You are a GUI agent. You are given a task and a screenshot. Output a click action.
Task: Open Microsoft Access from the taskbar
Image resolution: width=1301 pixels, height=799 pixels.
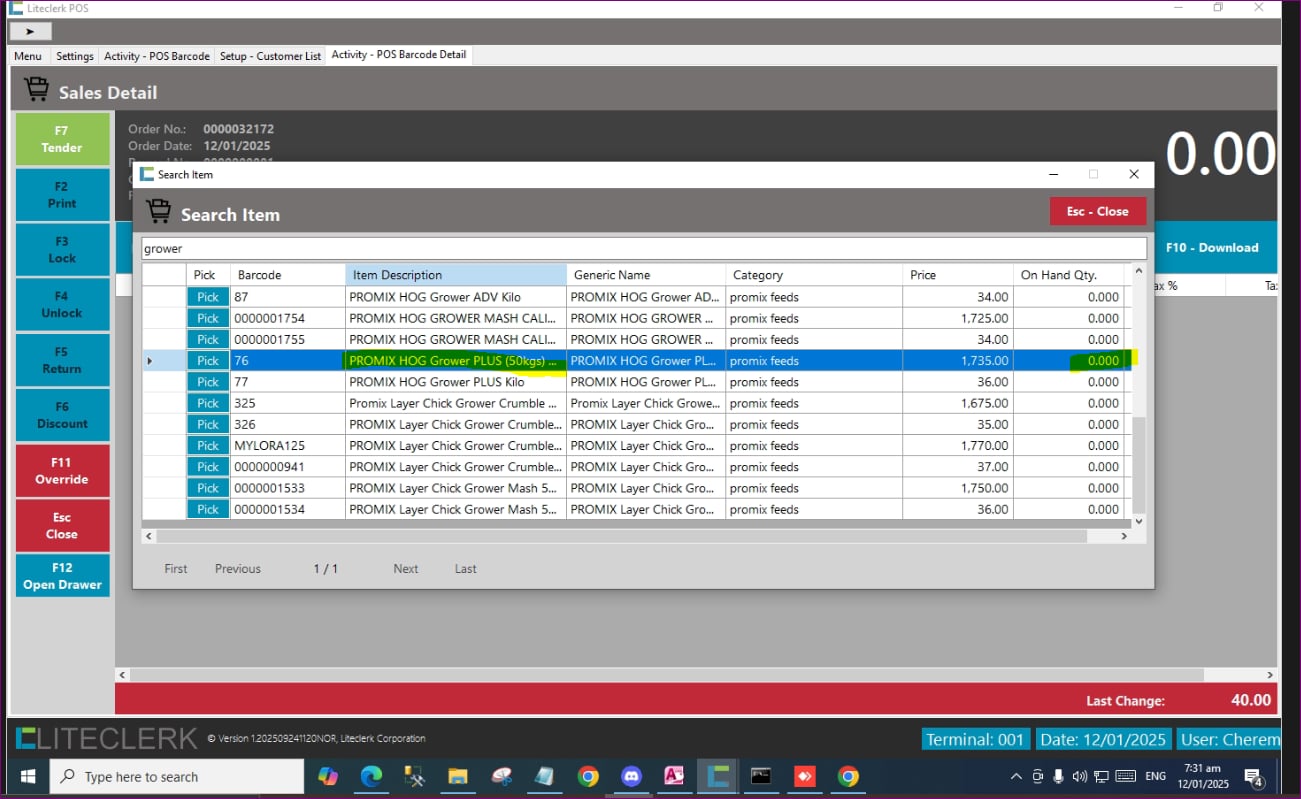coord(674,776)
